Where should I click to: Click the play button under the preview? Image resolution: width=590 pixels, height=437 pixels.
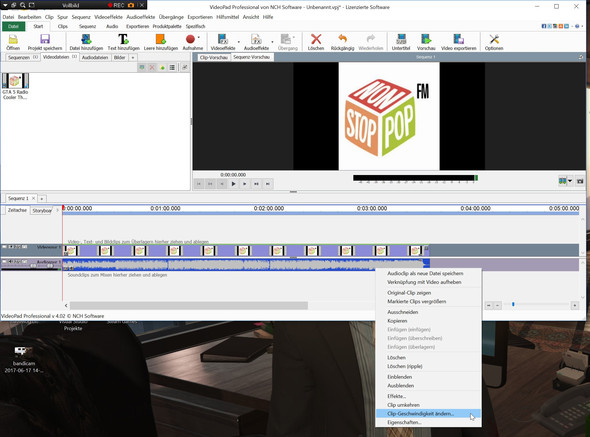tap(233, 184)
